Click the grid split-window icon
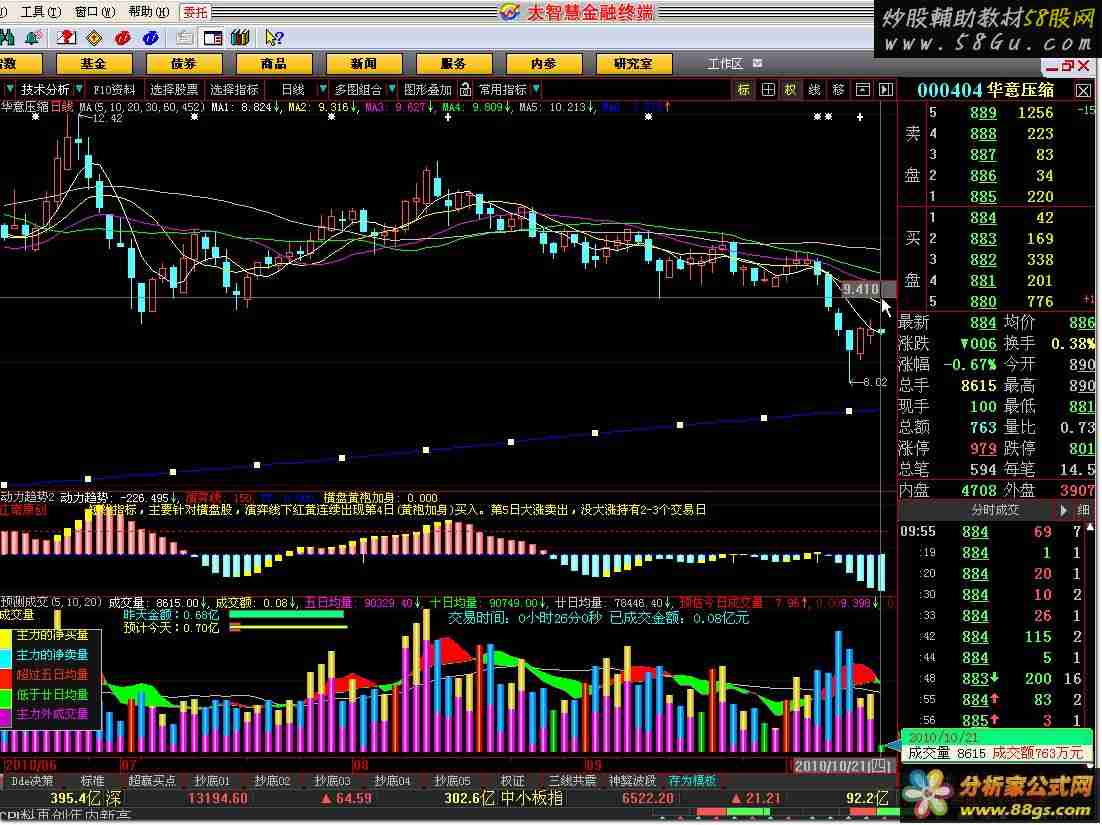The width and height of the screenshot is (1102, 825). [768, 90]
